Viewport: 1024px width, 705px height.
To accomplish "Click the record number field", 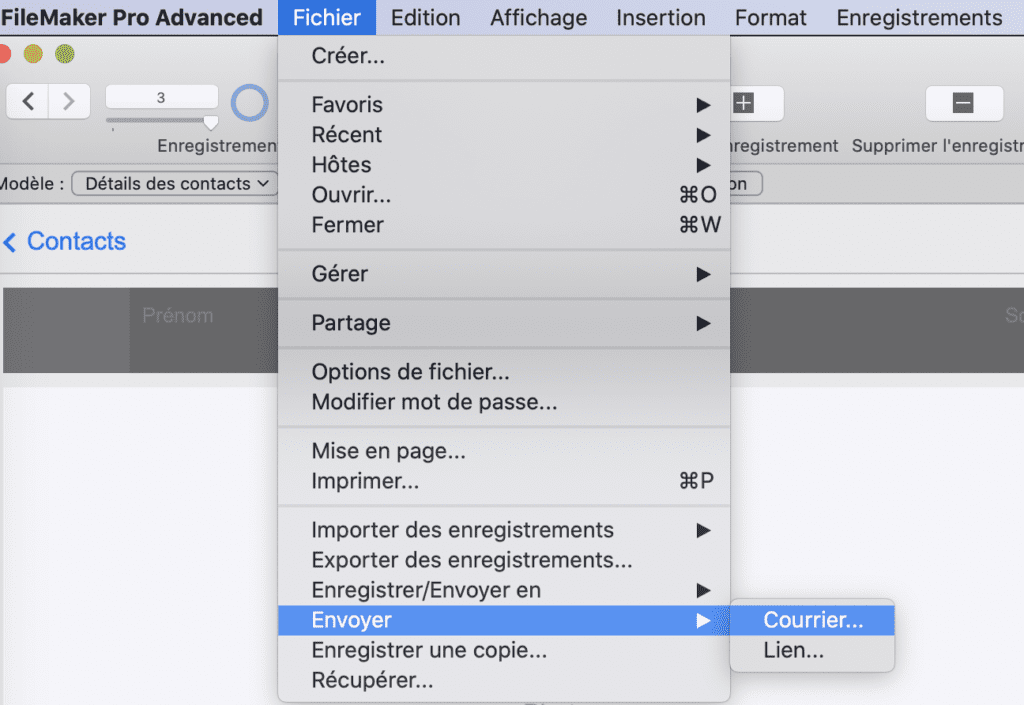I will (x=161, y=97).
